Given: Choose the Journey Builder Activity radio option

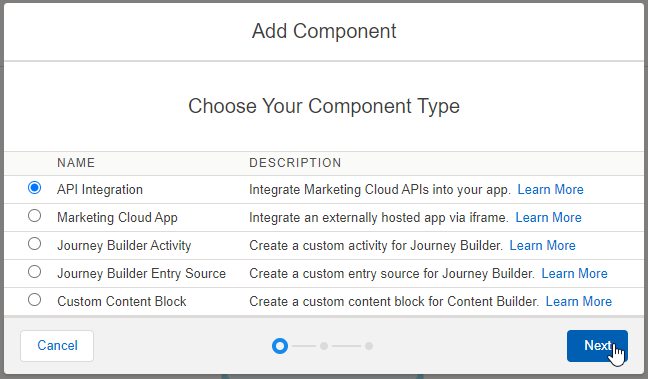Looking at the screenshot, I should [34, 244].
